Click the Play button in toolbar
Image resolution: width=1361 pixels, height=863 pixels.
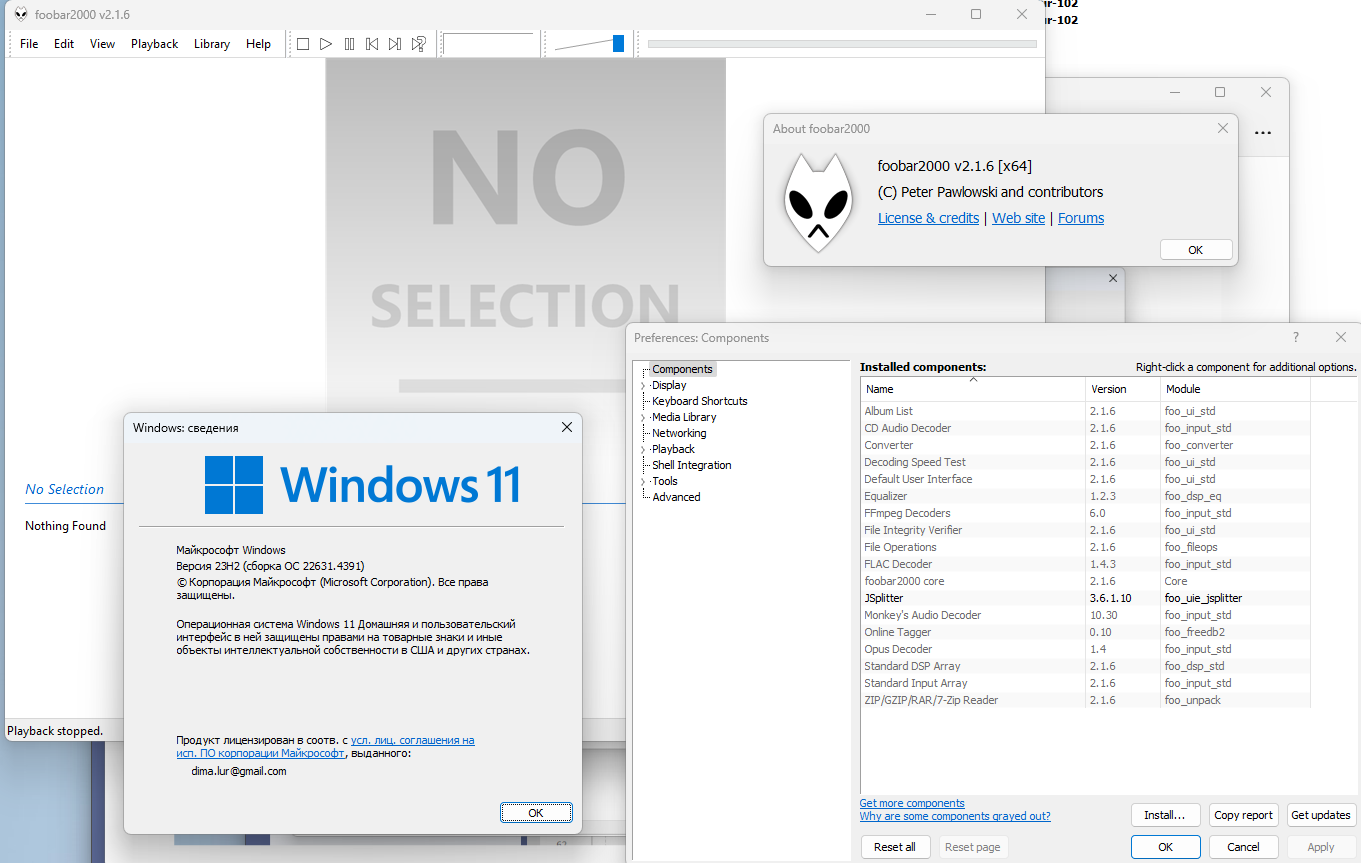point(326,44)
